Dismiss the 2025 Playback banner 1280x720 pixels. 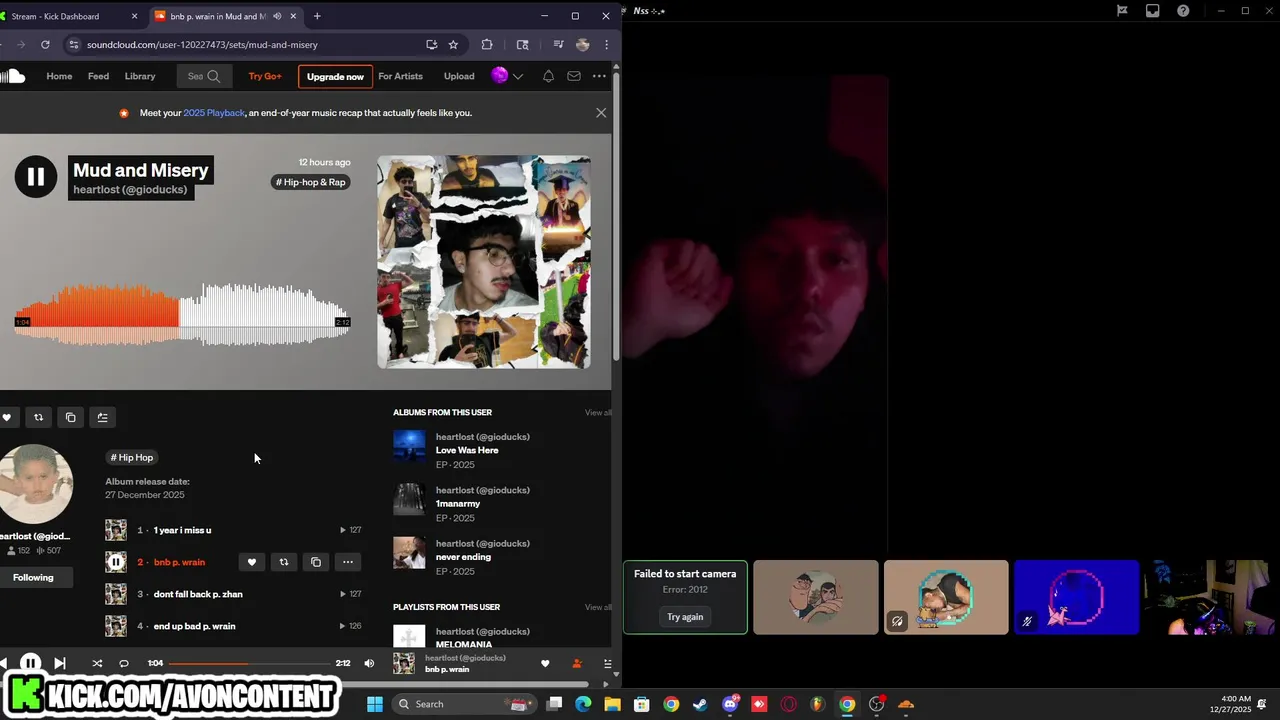pyautogui.click(x=601, y=113)
